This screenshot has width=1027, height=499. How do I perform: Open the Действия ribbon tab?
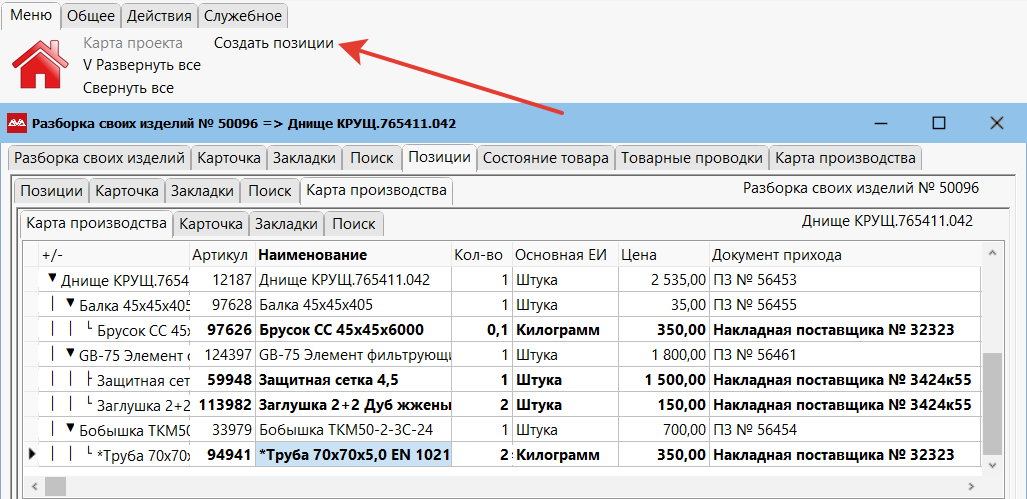[x=159, y=16]
